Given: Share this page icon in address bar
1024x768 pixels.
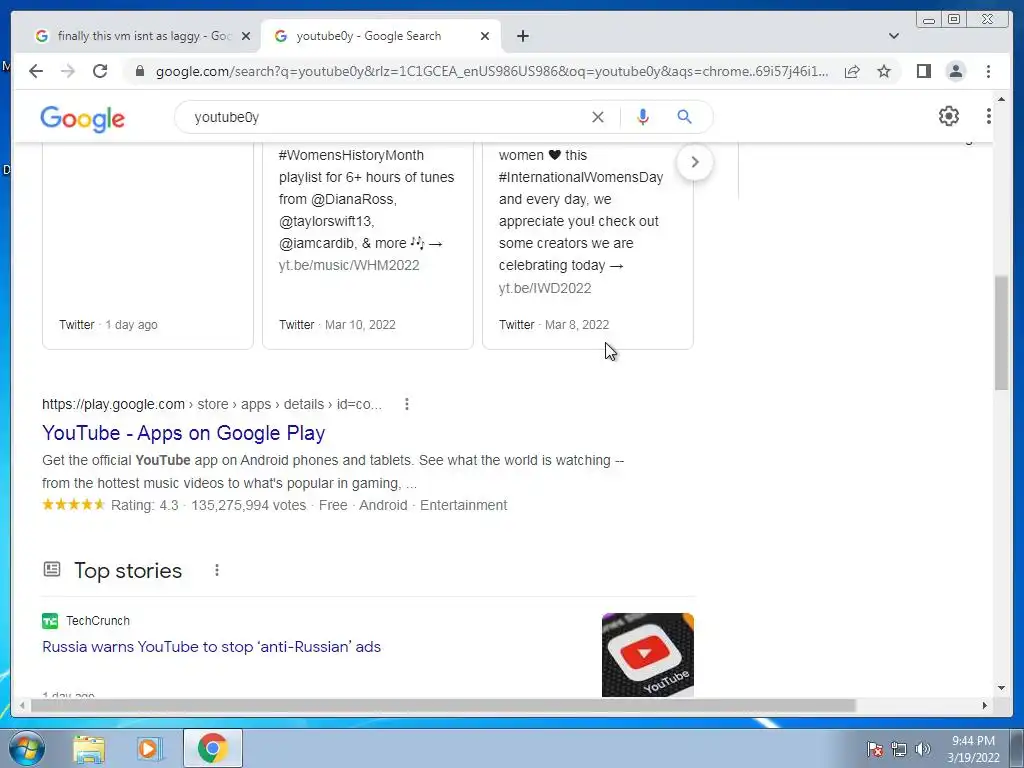Looking at the screenshot, I should (852, 71).
